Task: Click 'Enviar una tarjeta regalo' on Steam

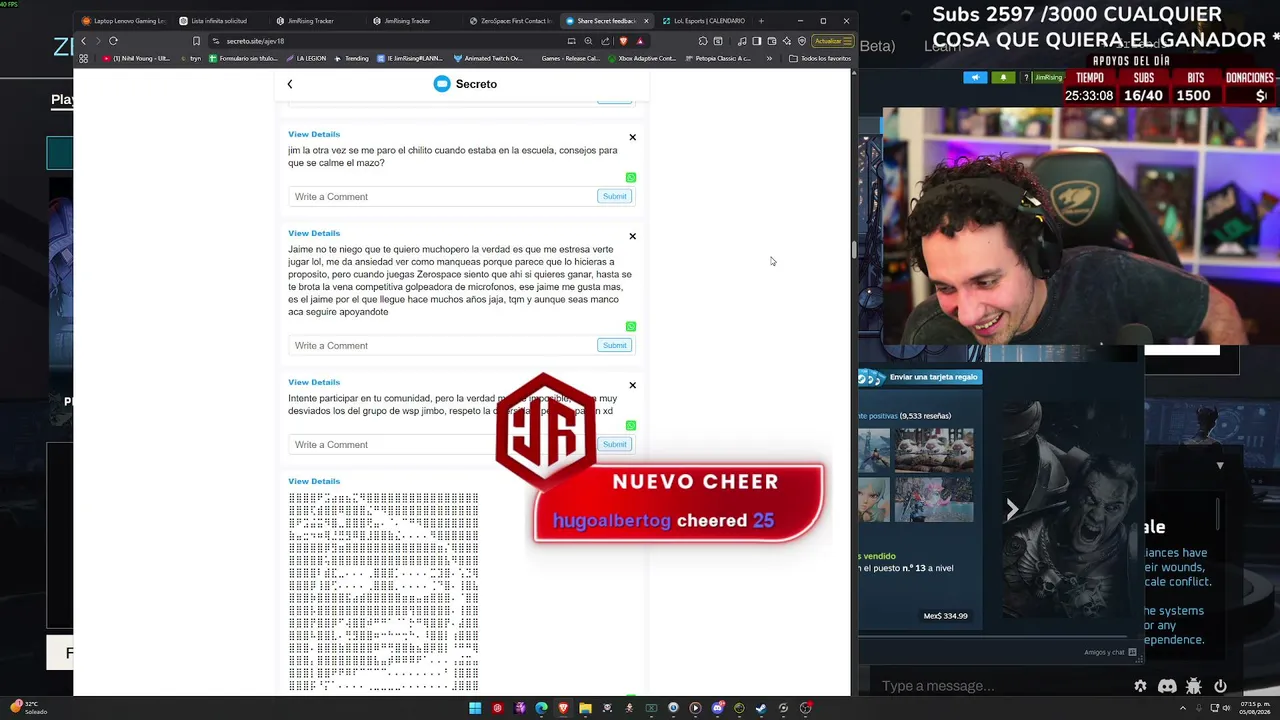Action: [920, 377]
